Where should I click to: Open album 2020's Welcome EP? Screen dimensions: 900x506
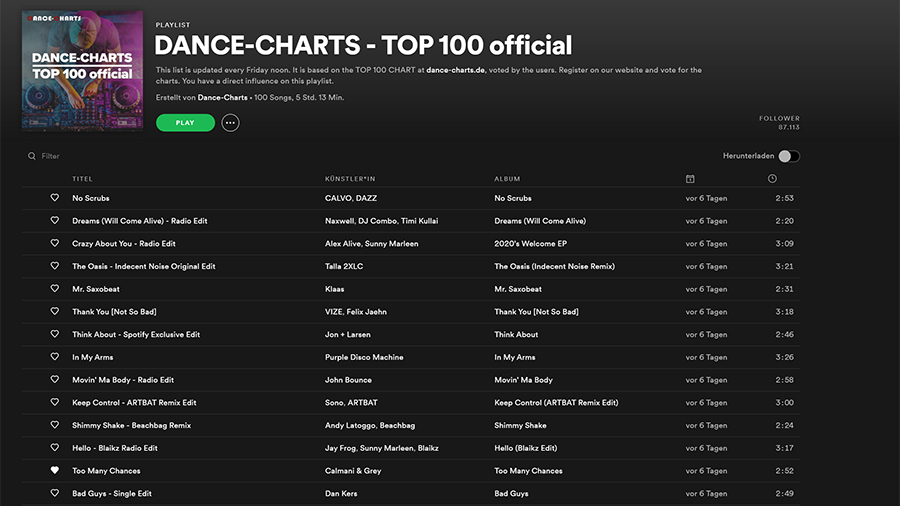point(530,244)
